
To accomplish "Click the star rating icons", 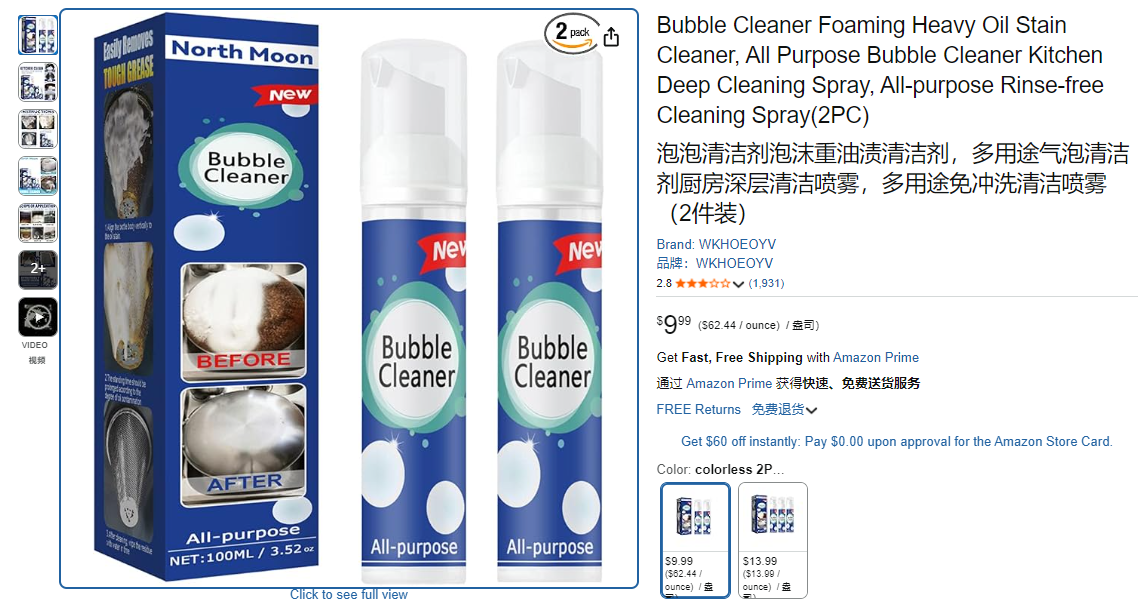I will (702, 283).
